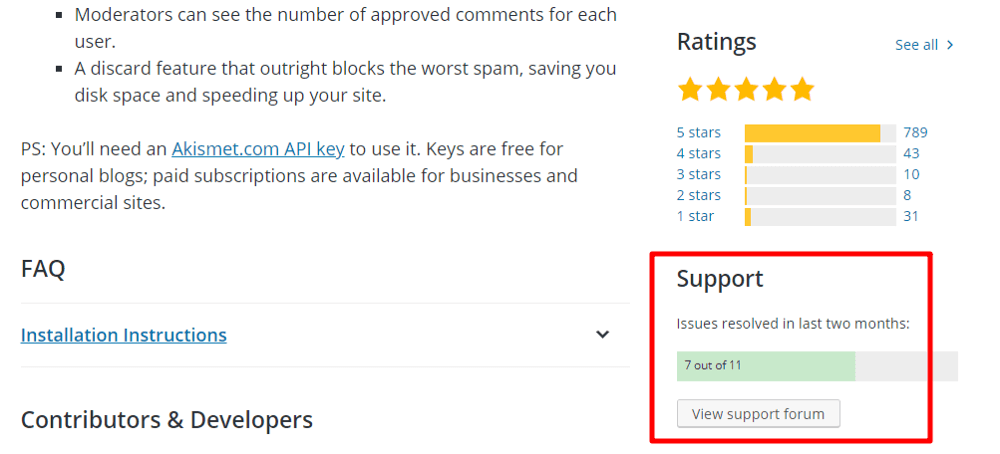Click the fourth gold rating star

click(774, 90)
